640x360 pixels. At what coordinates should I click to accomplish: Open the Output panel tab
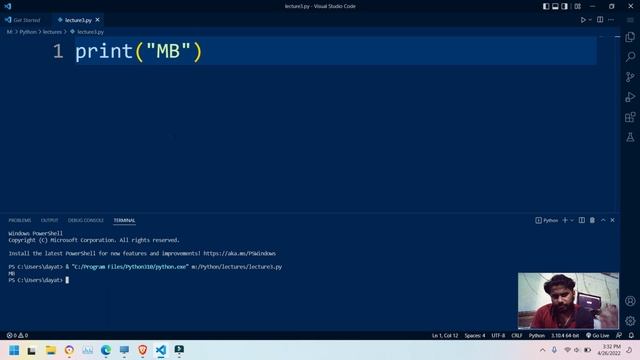[x=49, y=220]
